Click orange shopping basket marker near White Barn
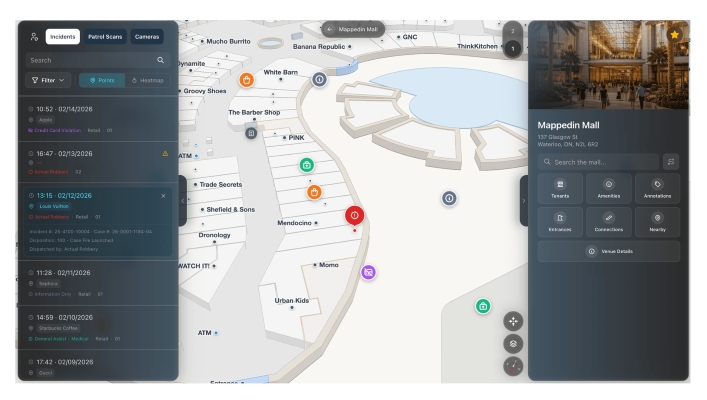This screenshot has height=400, width=707. click(x=246, y=80)
